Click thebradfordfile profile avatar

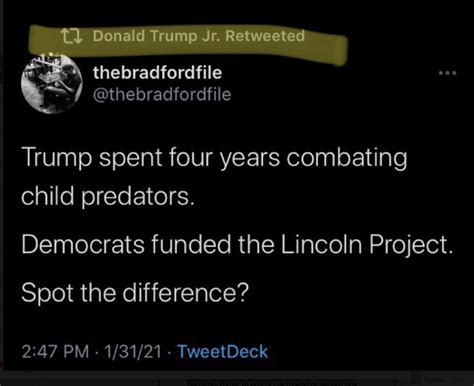click(52, 84)
